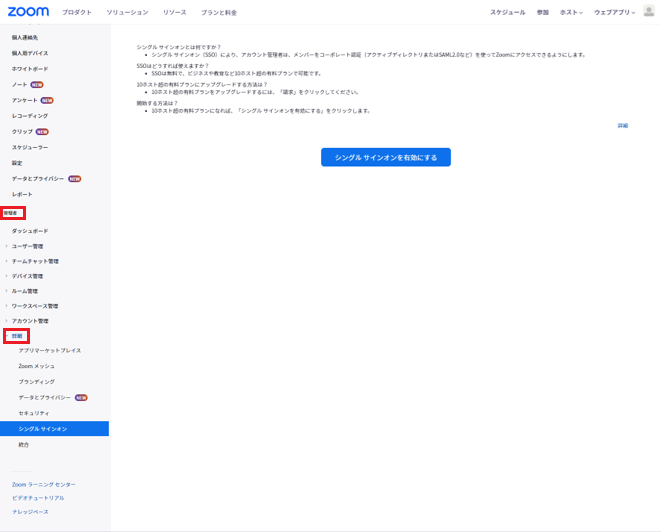The width and height of the screenshot is (661, 532).
Task: Open プロダクト in top navigation
Action: click(x=76, y=12)
